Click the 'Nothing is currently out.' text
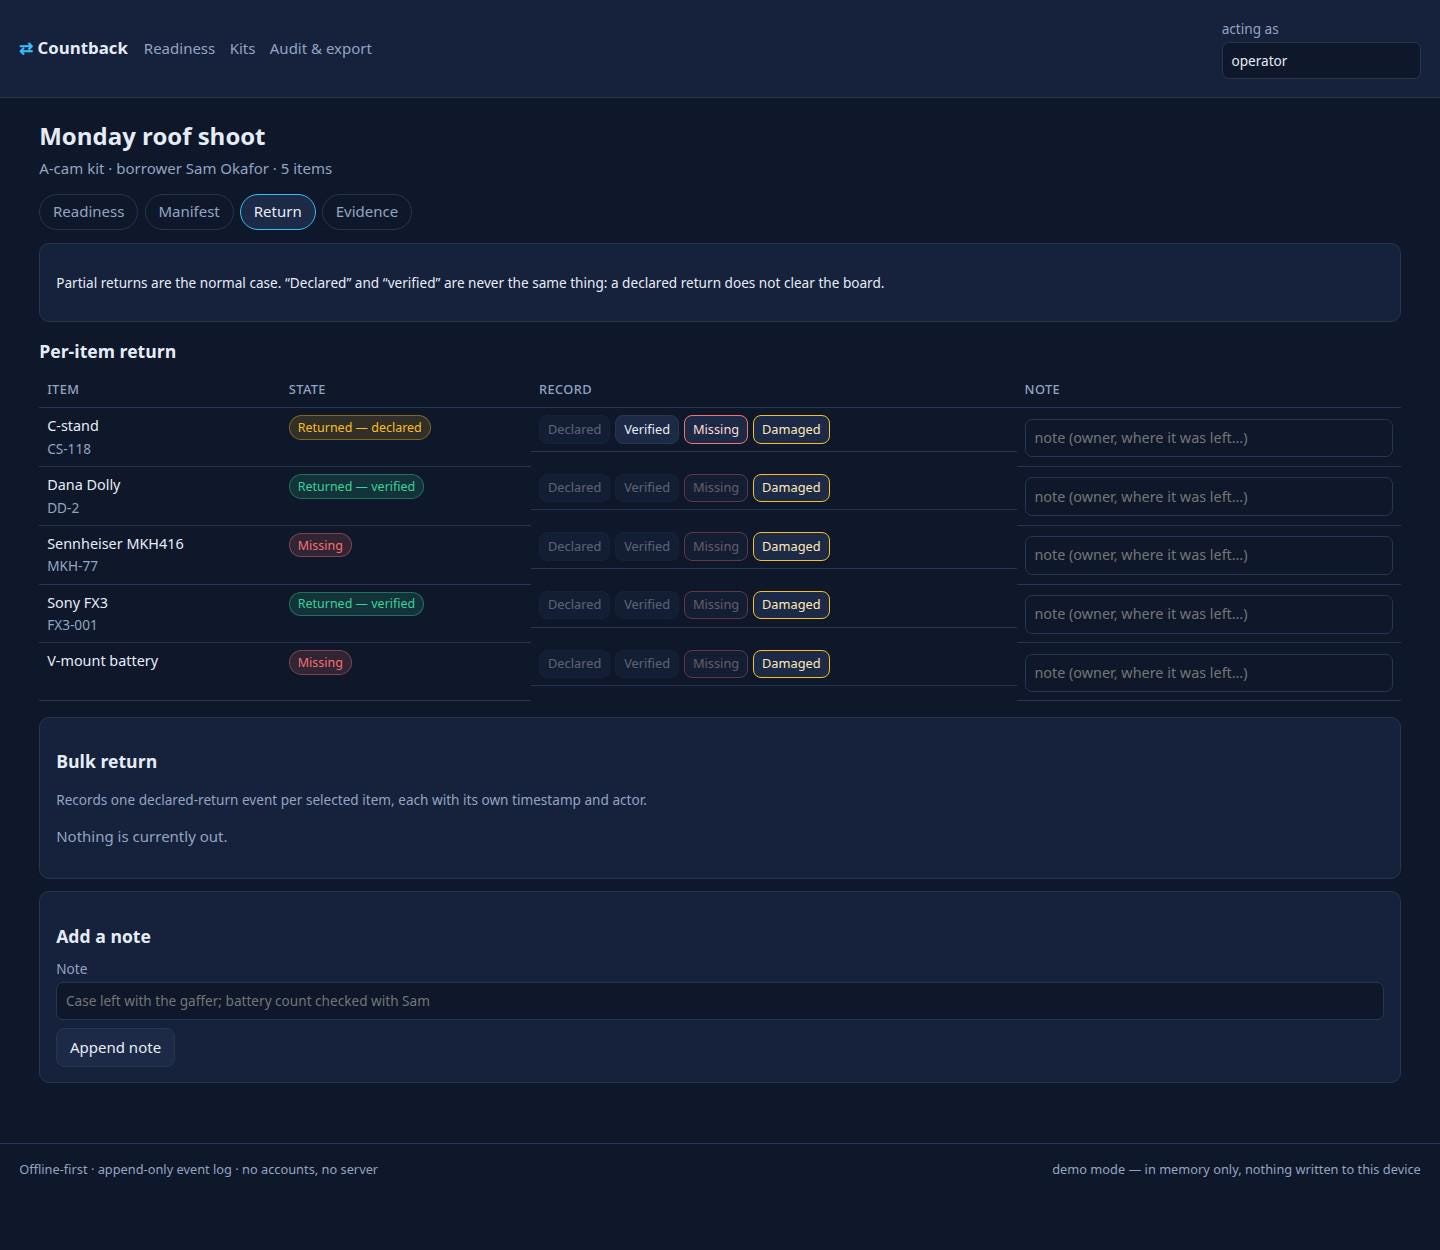1440x1250 pixels. click(x=142, y=837)
